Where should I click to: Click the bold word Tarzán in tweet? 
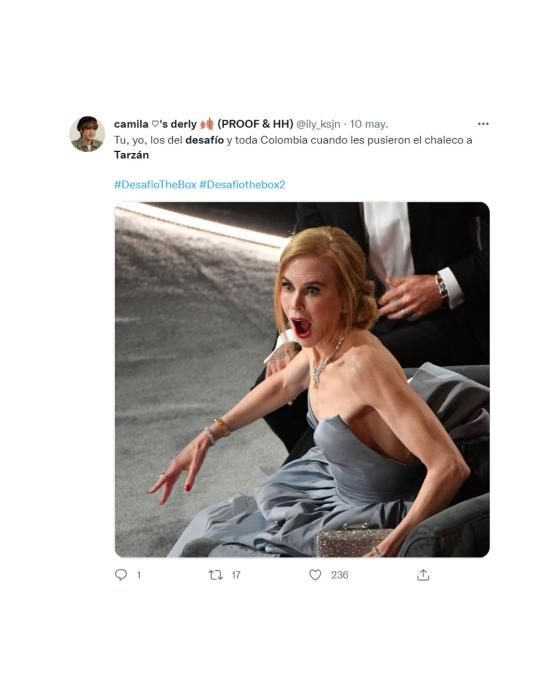(131, 155)
